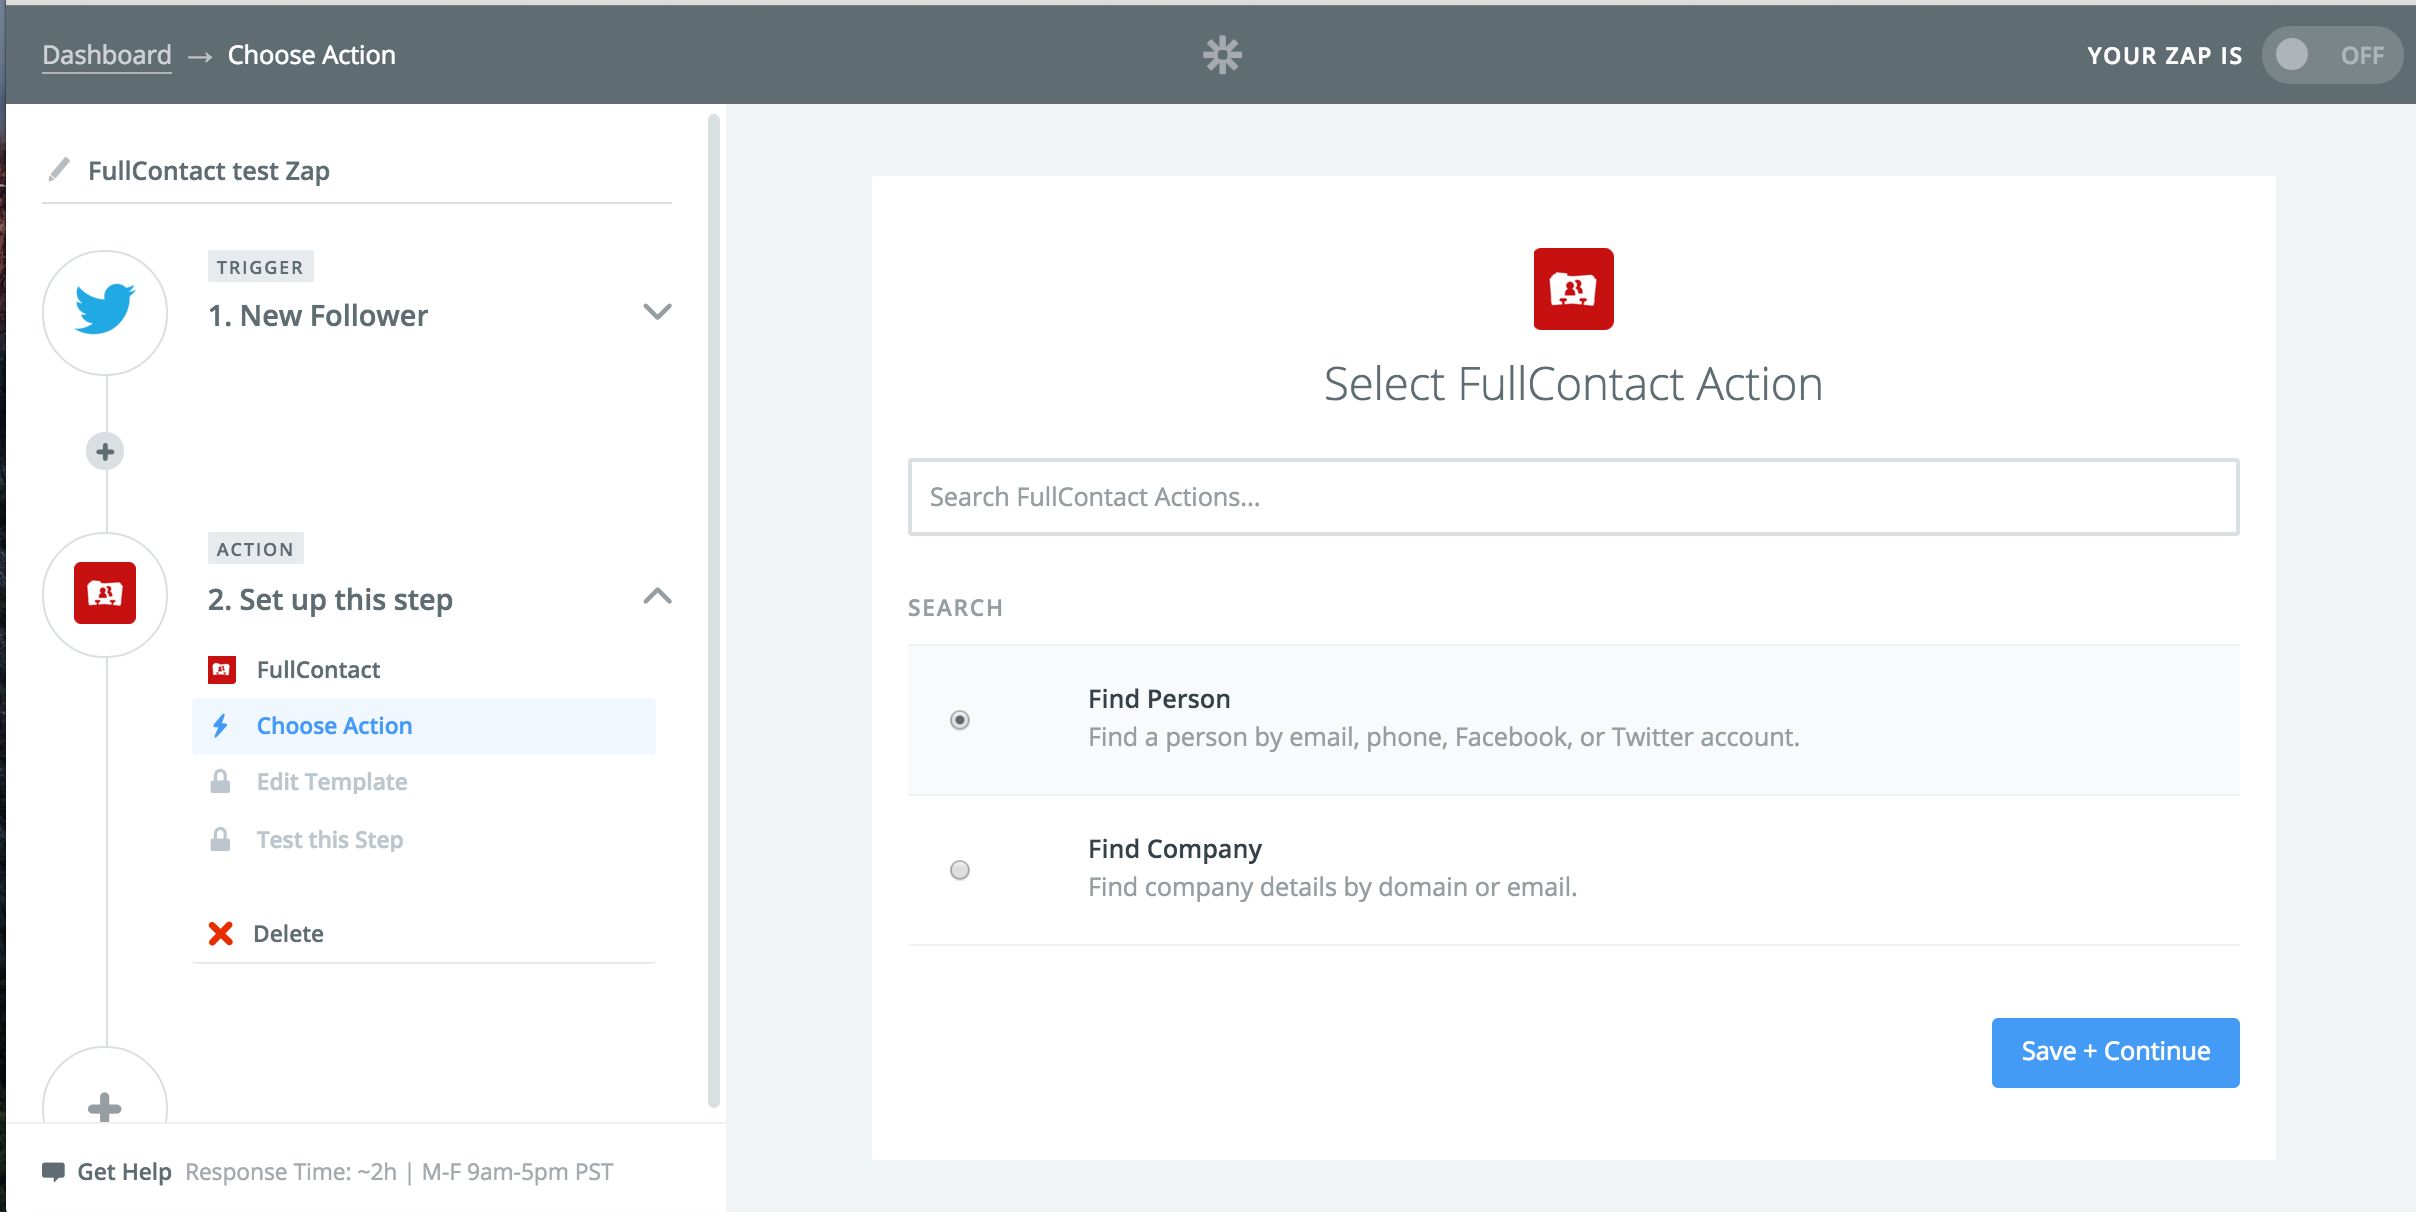Click the Search FullContact Actions input field
Image resolution: width=2416 pixels, height=1212 pixels.
point(1573,497)
